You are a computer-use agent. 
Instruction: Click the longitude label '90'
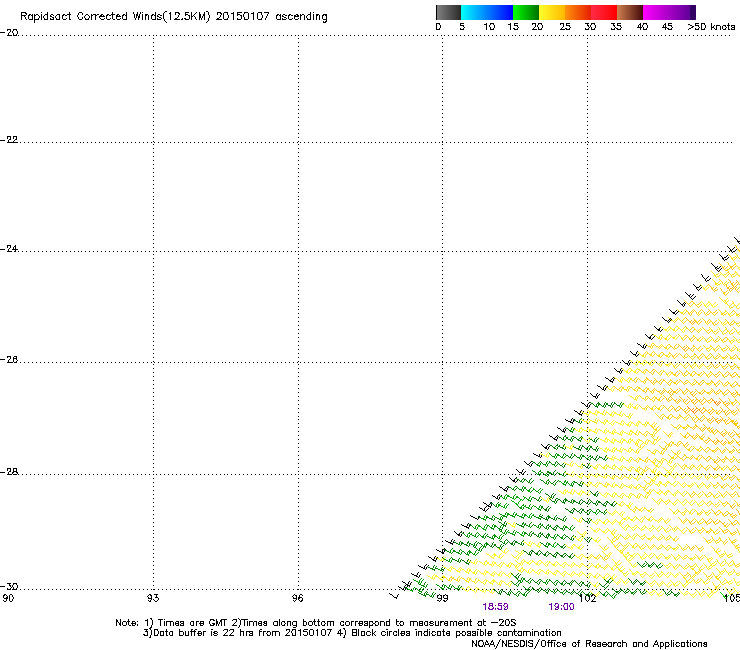[8, 598]
